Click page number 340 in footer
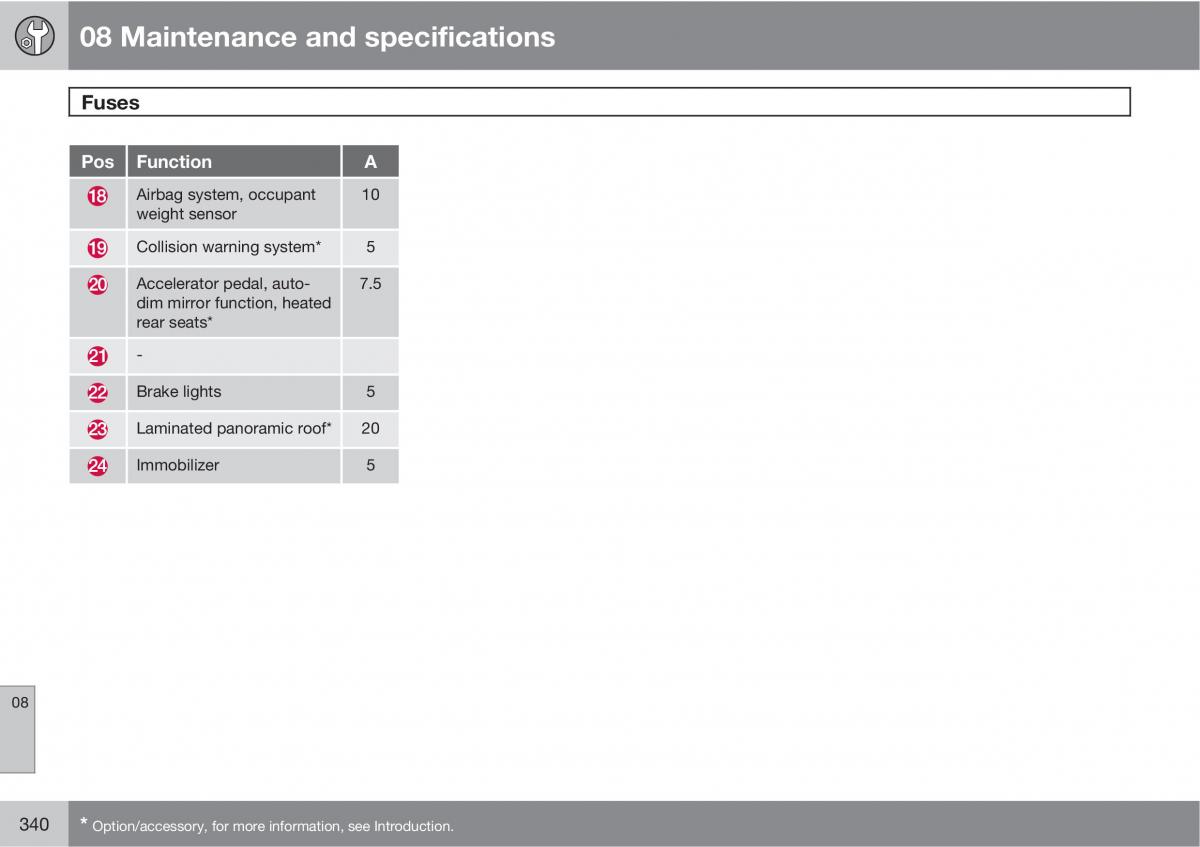The height and width of the screenshot is (847, 1200). pos(34,824)
